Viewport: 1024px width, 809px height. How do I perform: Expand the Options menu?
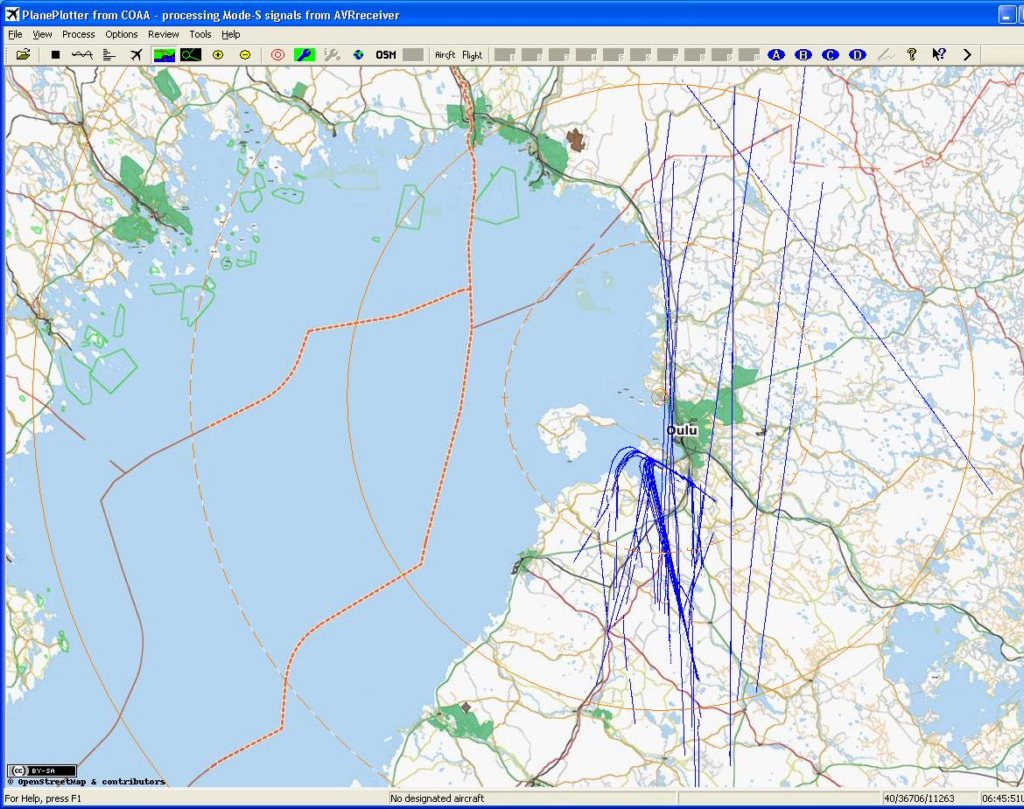(121, 34)
